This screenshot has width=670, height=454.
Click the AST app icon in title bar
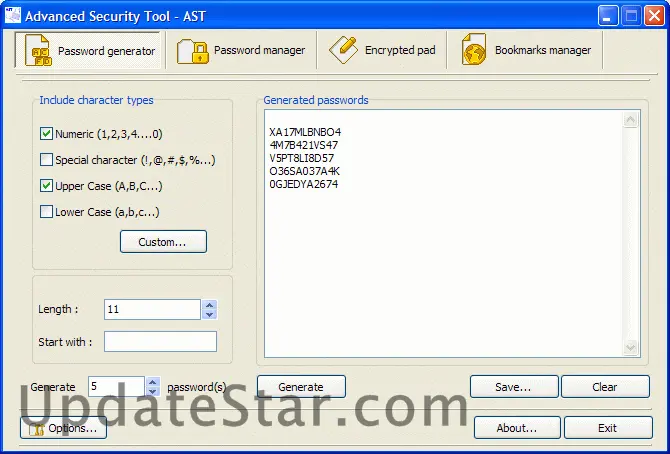click(12, 16)
